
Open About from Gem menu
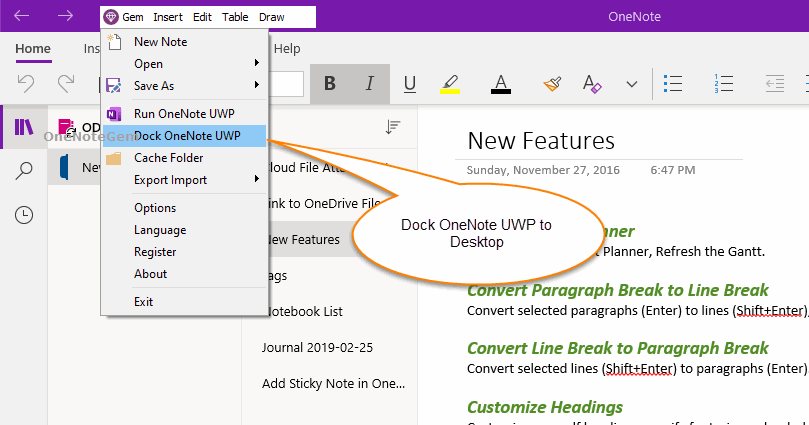[184, 274]
